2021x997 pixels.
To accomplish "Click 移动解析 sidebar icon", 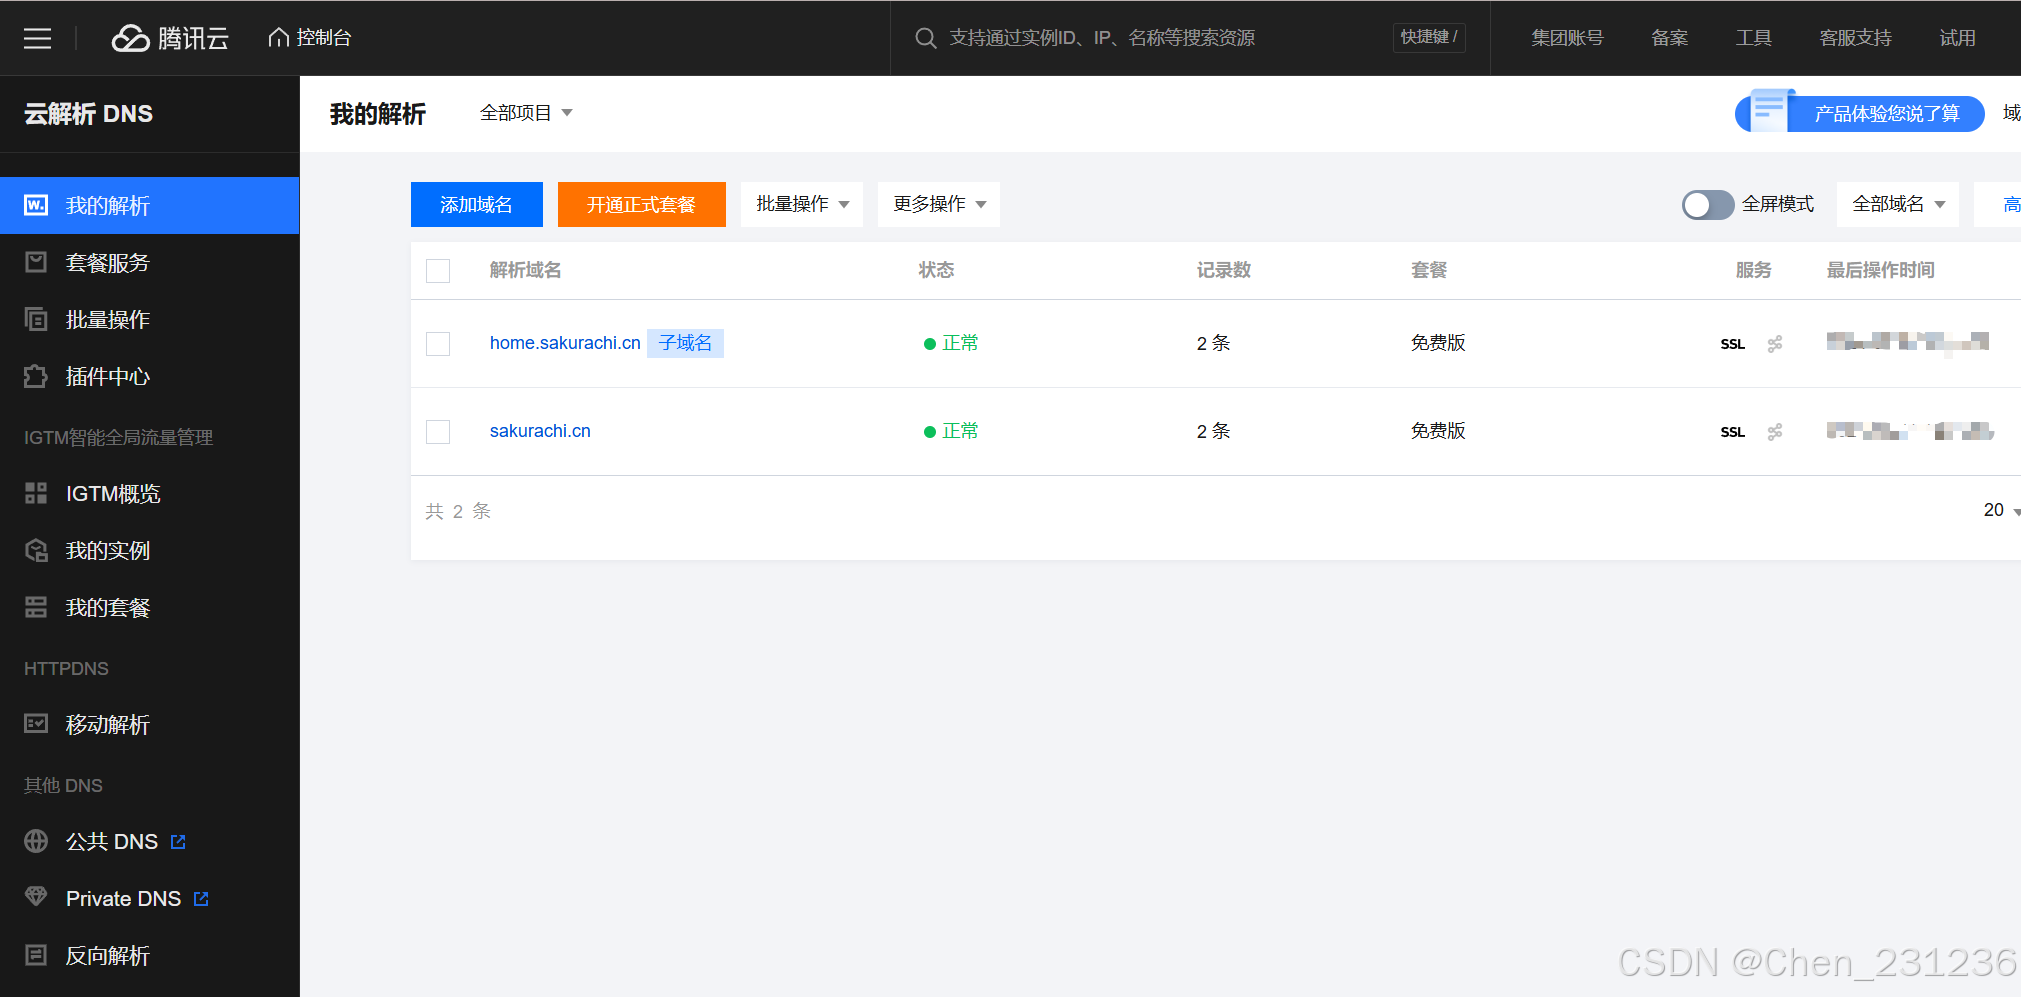I will click(x=36, y=724).
